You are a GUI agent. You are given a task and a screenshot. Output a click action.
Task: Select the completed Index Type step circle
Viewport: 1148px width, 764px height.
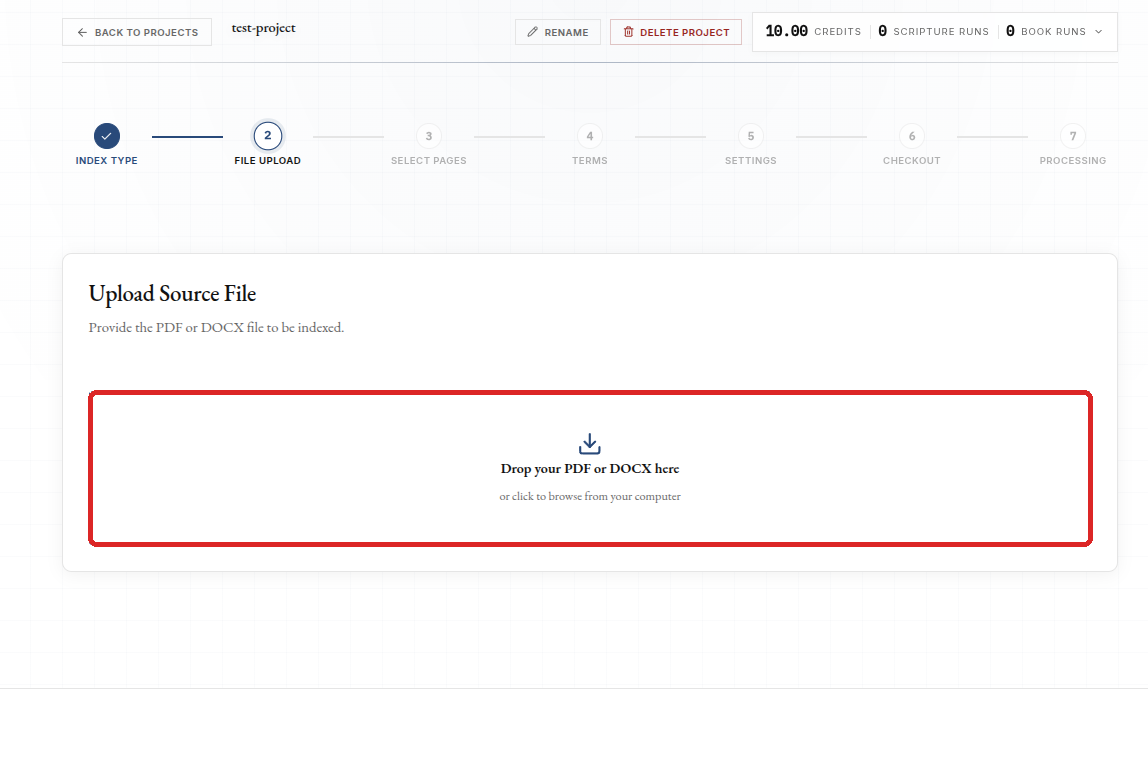[107, 136]
